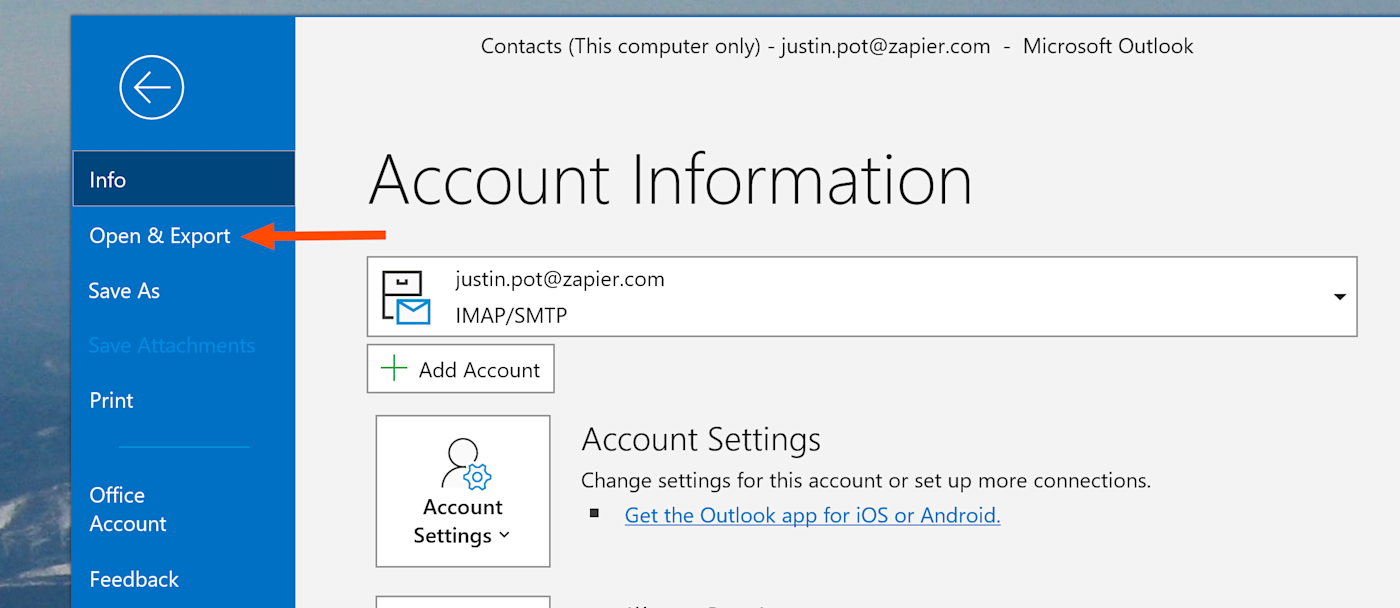Click the green plus icon on Add Account
Viewport: 1400px width, 608px height.
click(x=394, y=369)
